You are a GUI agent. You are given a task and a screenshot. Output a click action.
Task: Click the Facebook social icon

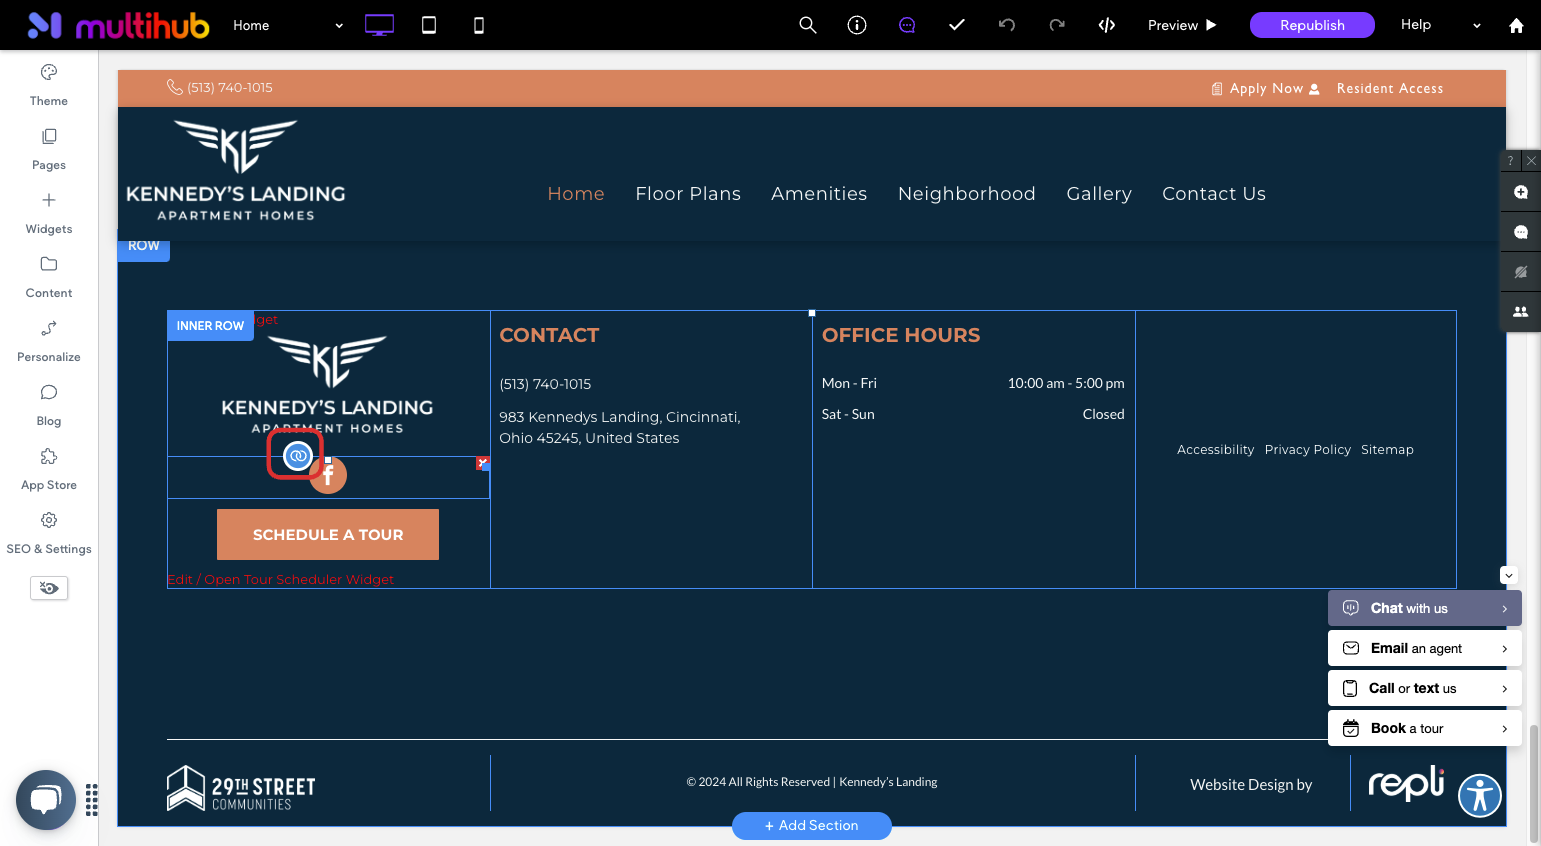point(328,476)
